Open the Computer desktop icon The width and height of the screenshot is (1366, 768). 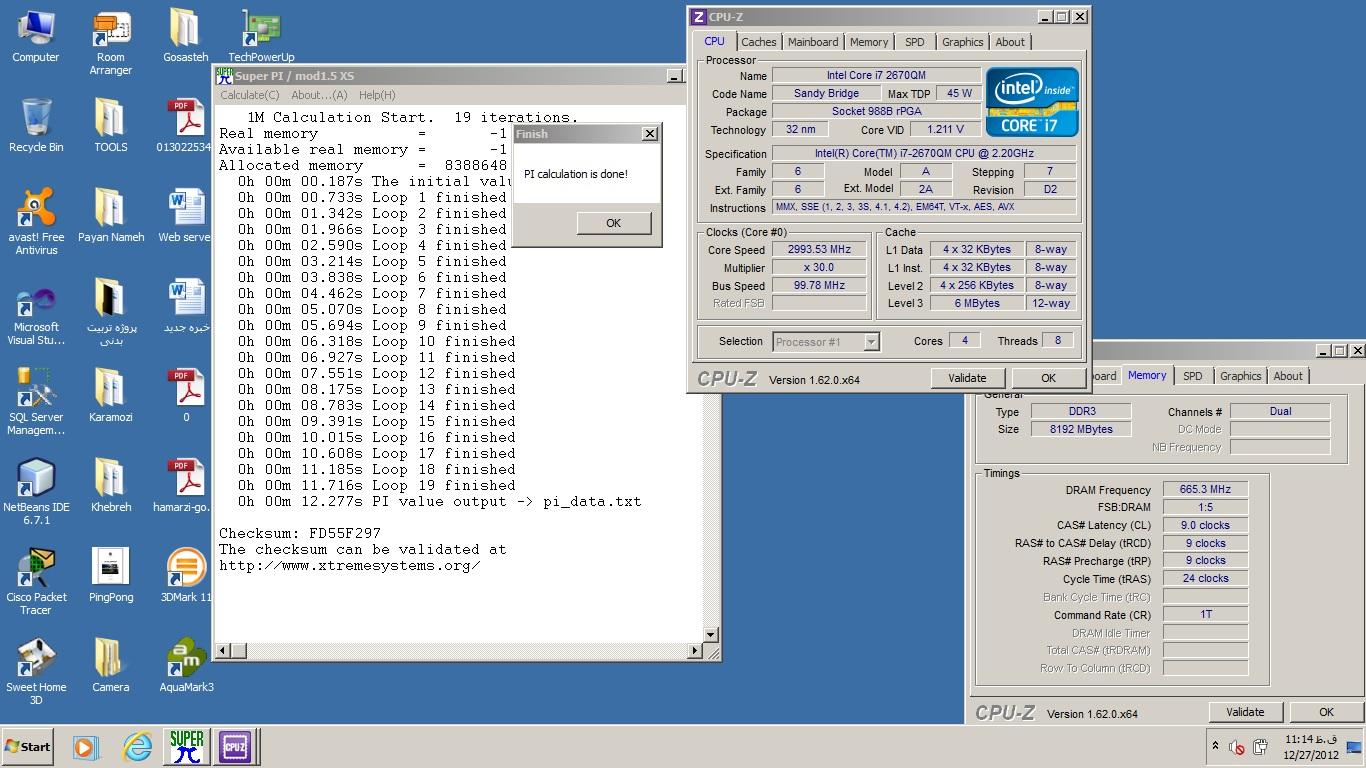pos(36,36)
